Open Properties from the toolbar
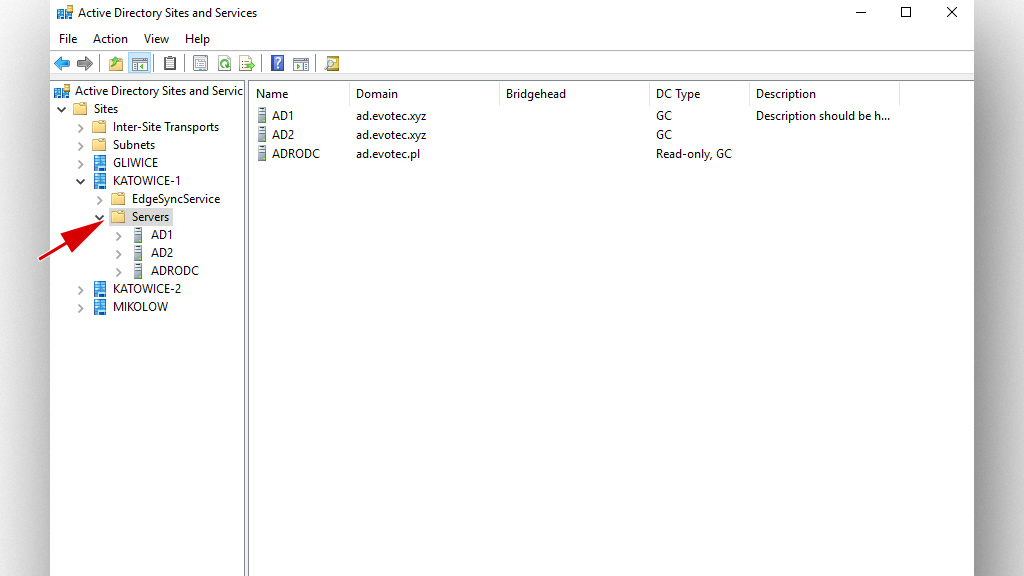The height and width of the screenshot is (576, 1024). click(x=200, y=63)
